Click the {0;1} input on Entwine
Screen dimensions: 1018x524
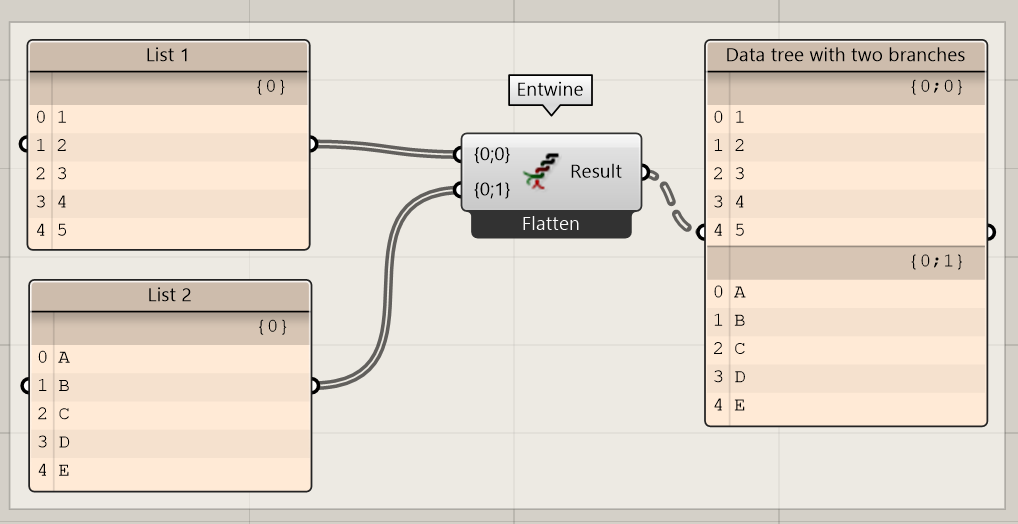point(491,190)
